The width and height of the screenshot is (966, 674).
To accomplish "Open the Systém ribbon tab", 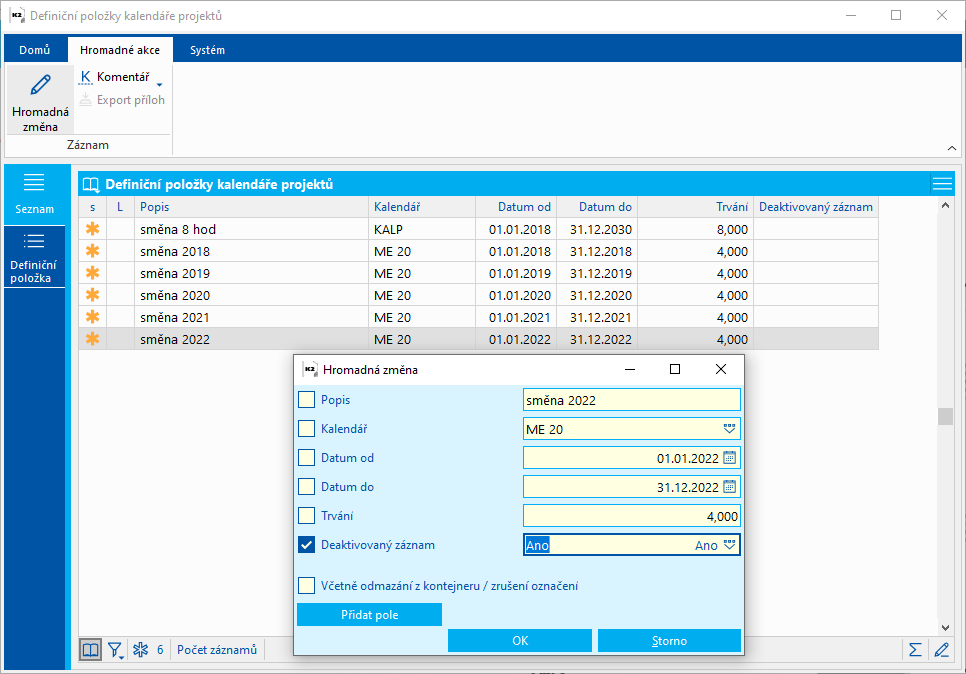I will point(207,50).
